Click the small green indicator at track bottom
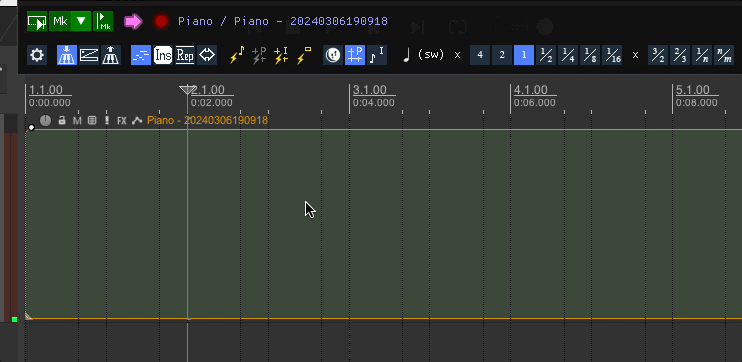 click(x=14, y=319)
